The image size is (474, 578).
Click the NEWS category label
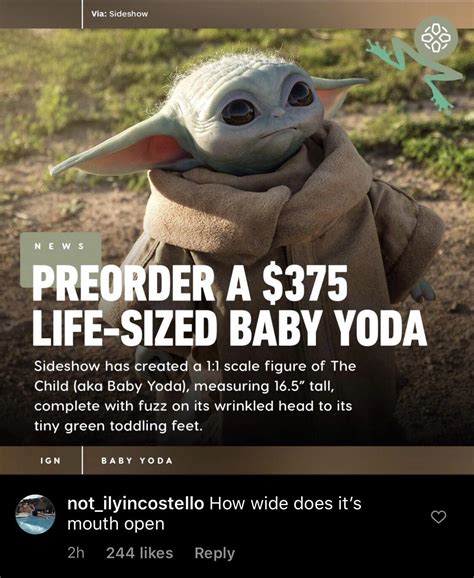coord(59,246)
